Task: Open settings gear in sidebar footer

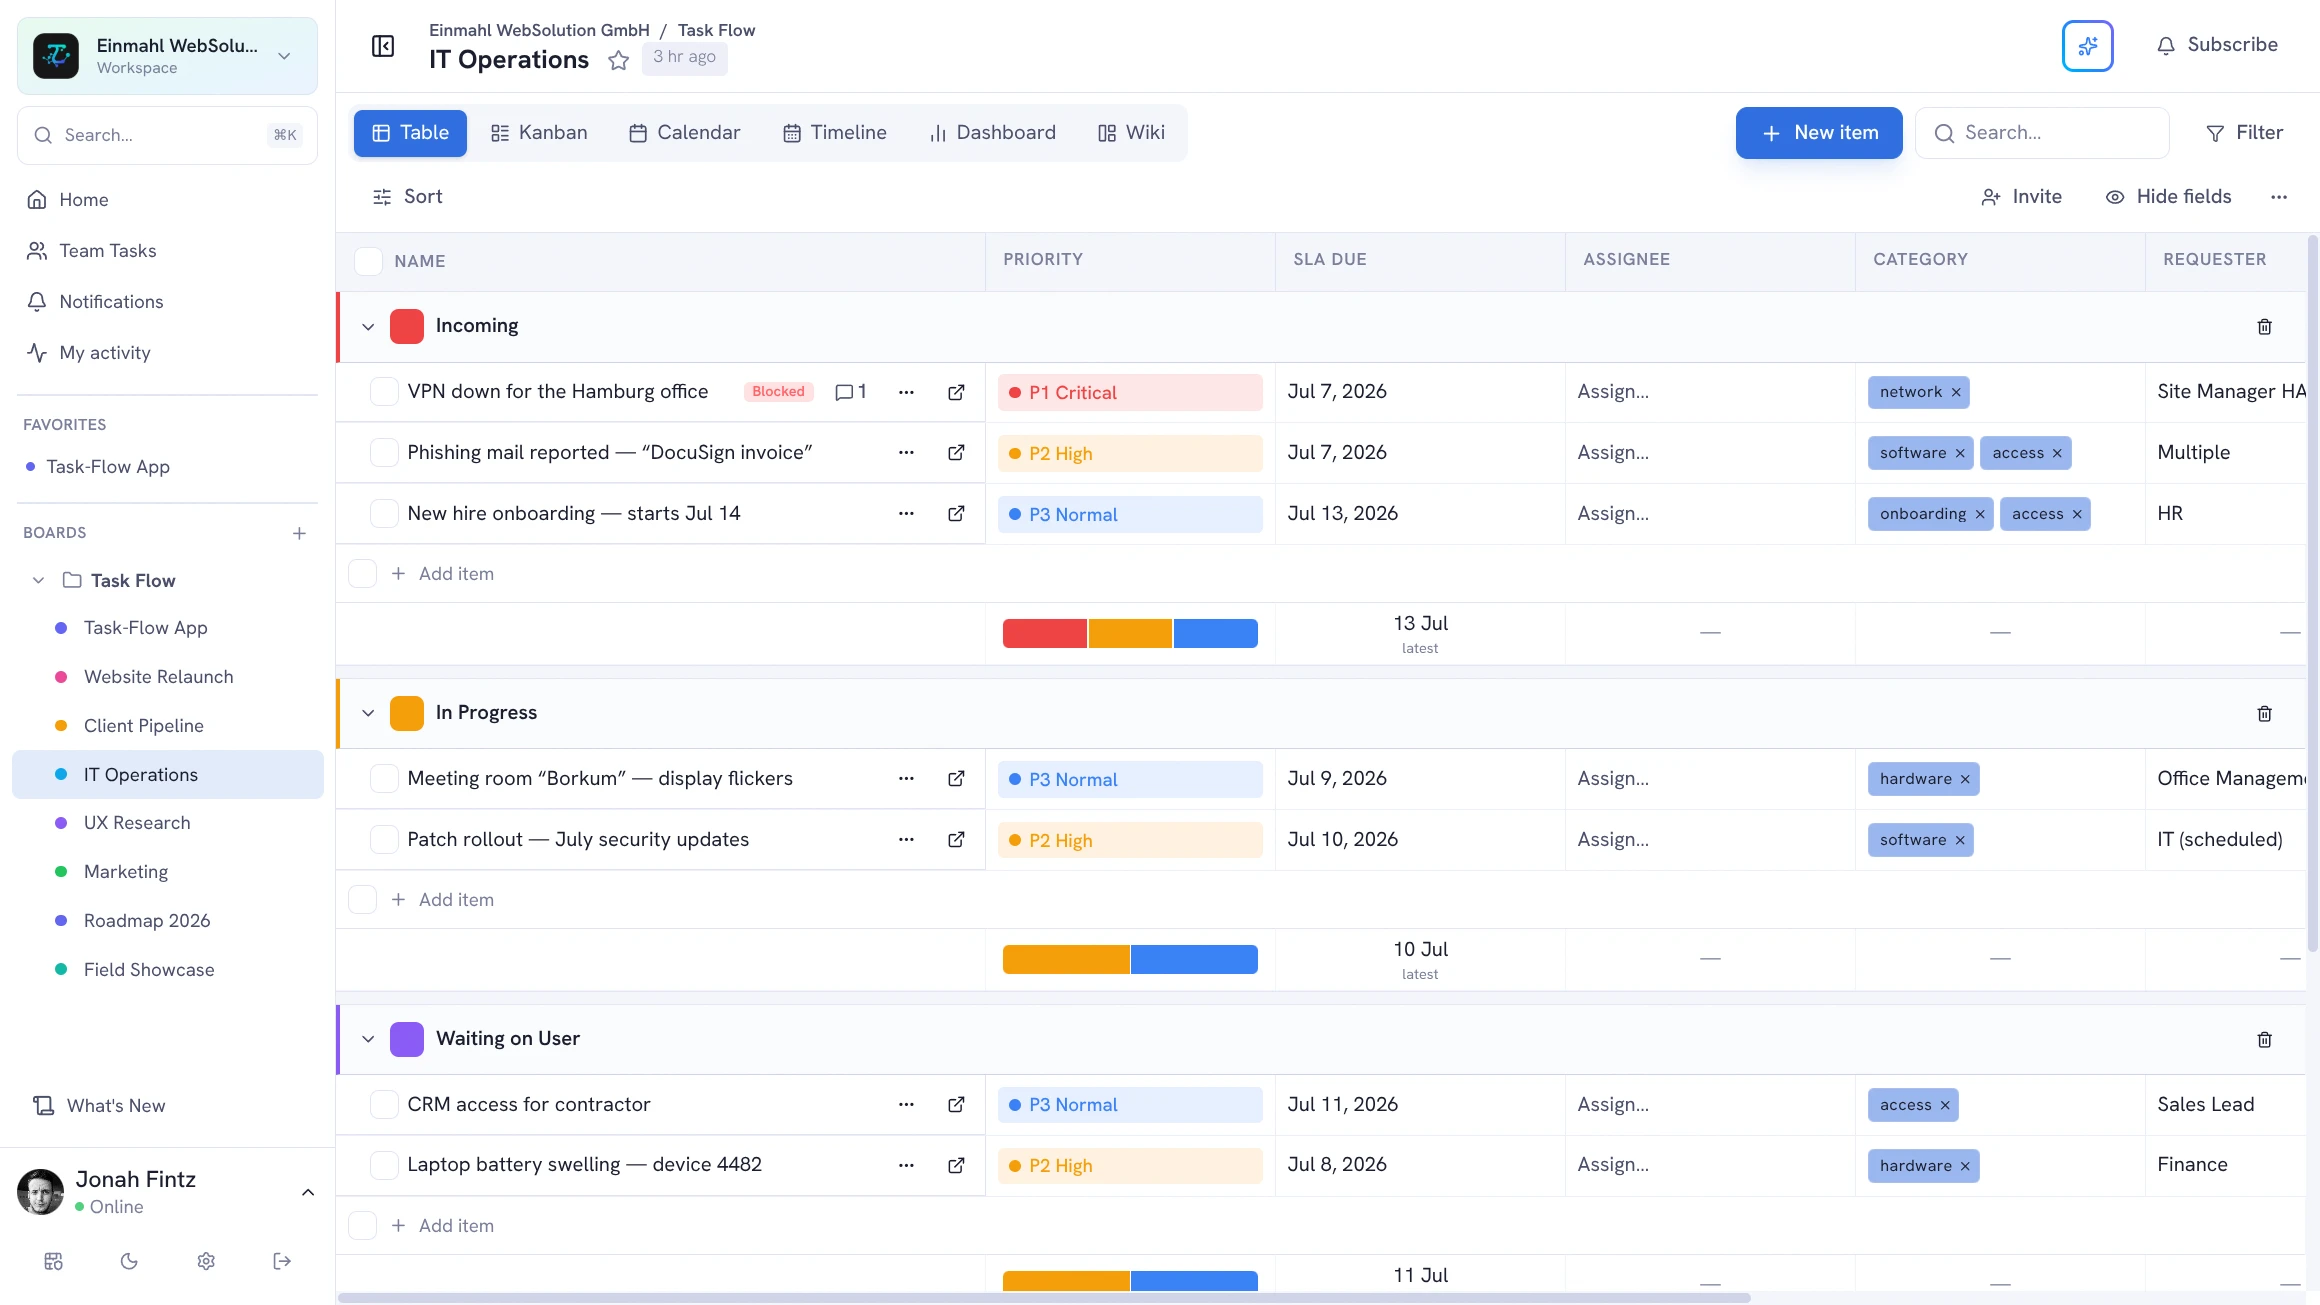Action: coord(206,1261)
